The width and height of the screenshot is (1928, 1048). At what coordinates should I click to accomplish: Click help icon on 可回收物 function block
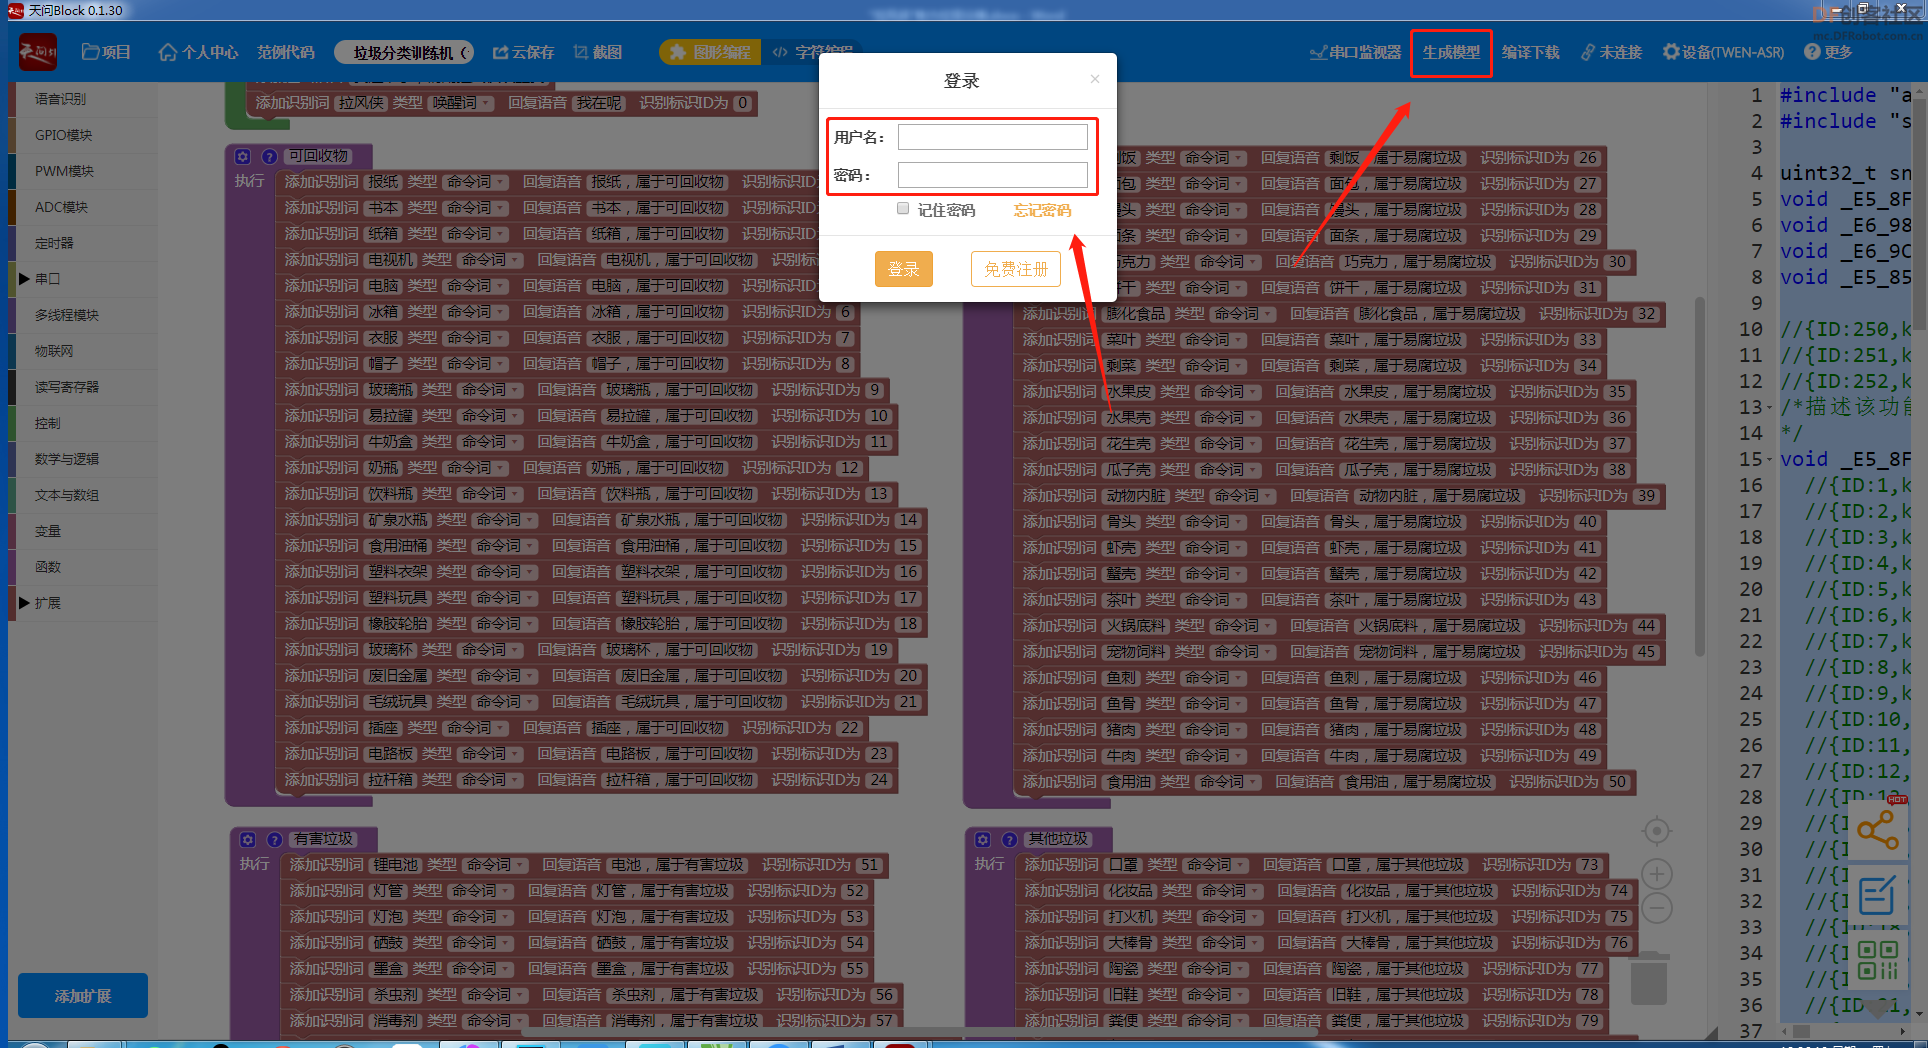(269, 156)
